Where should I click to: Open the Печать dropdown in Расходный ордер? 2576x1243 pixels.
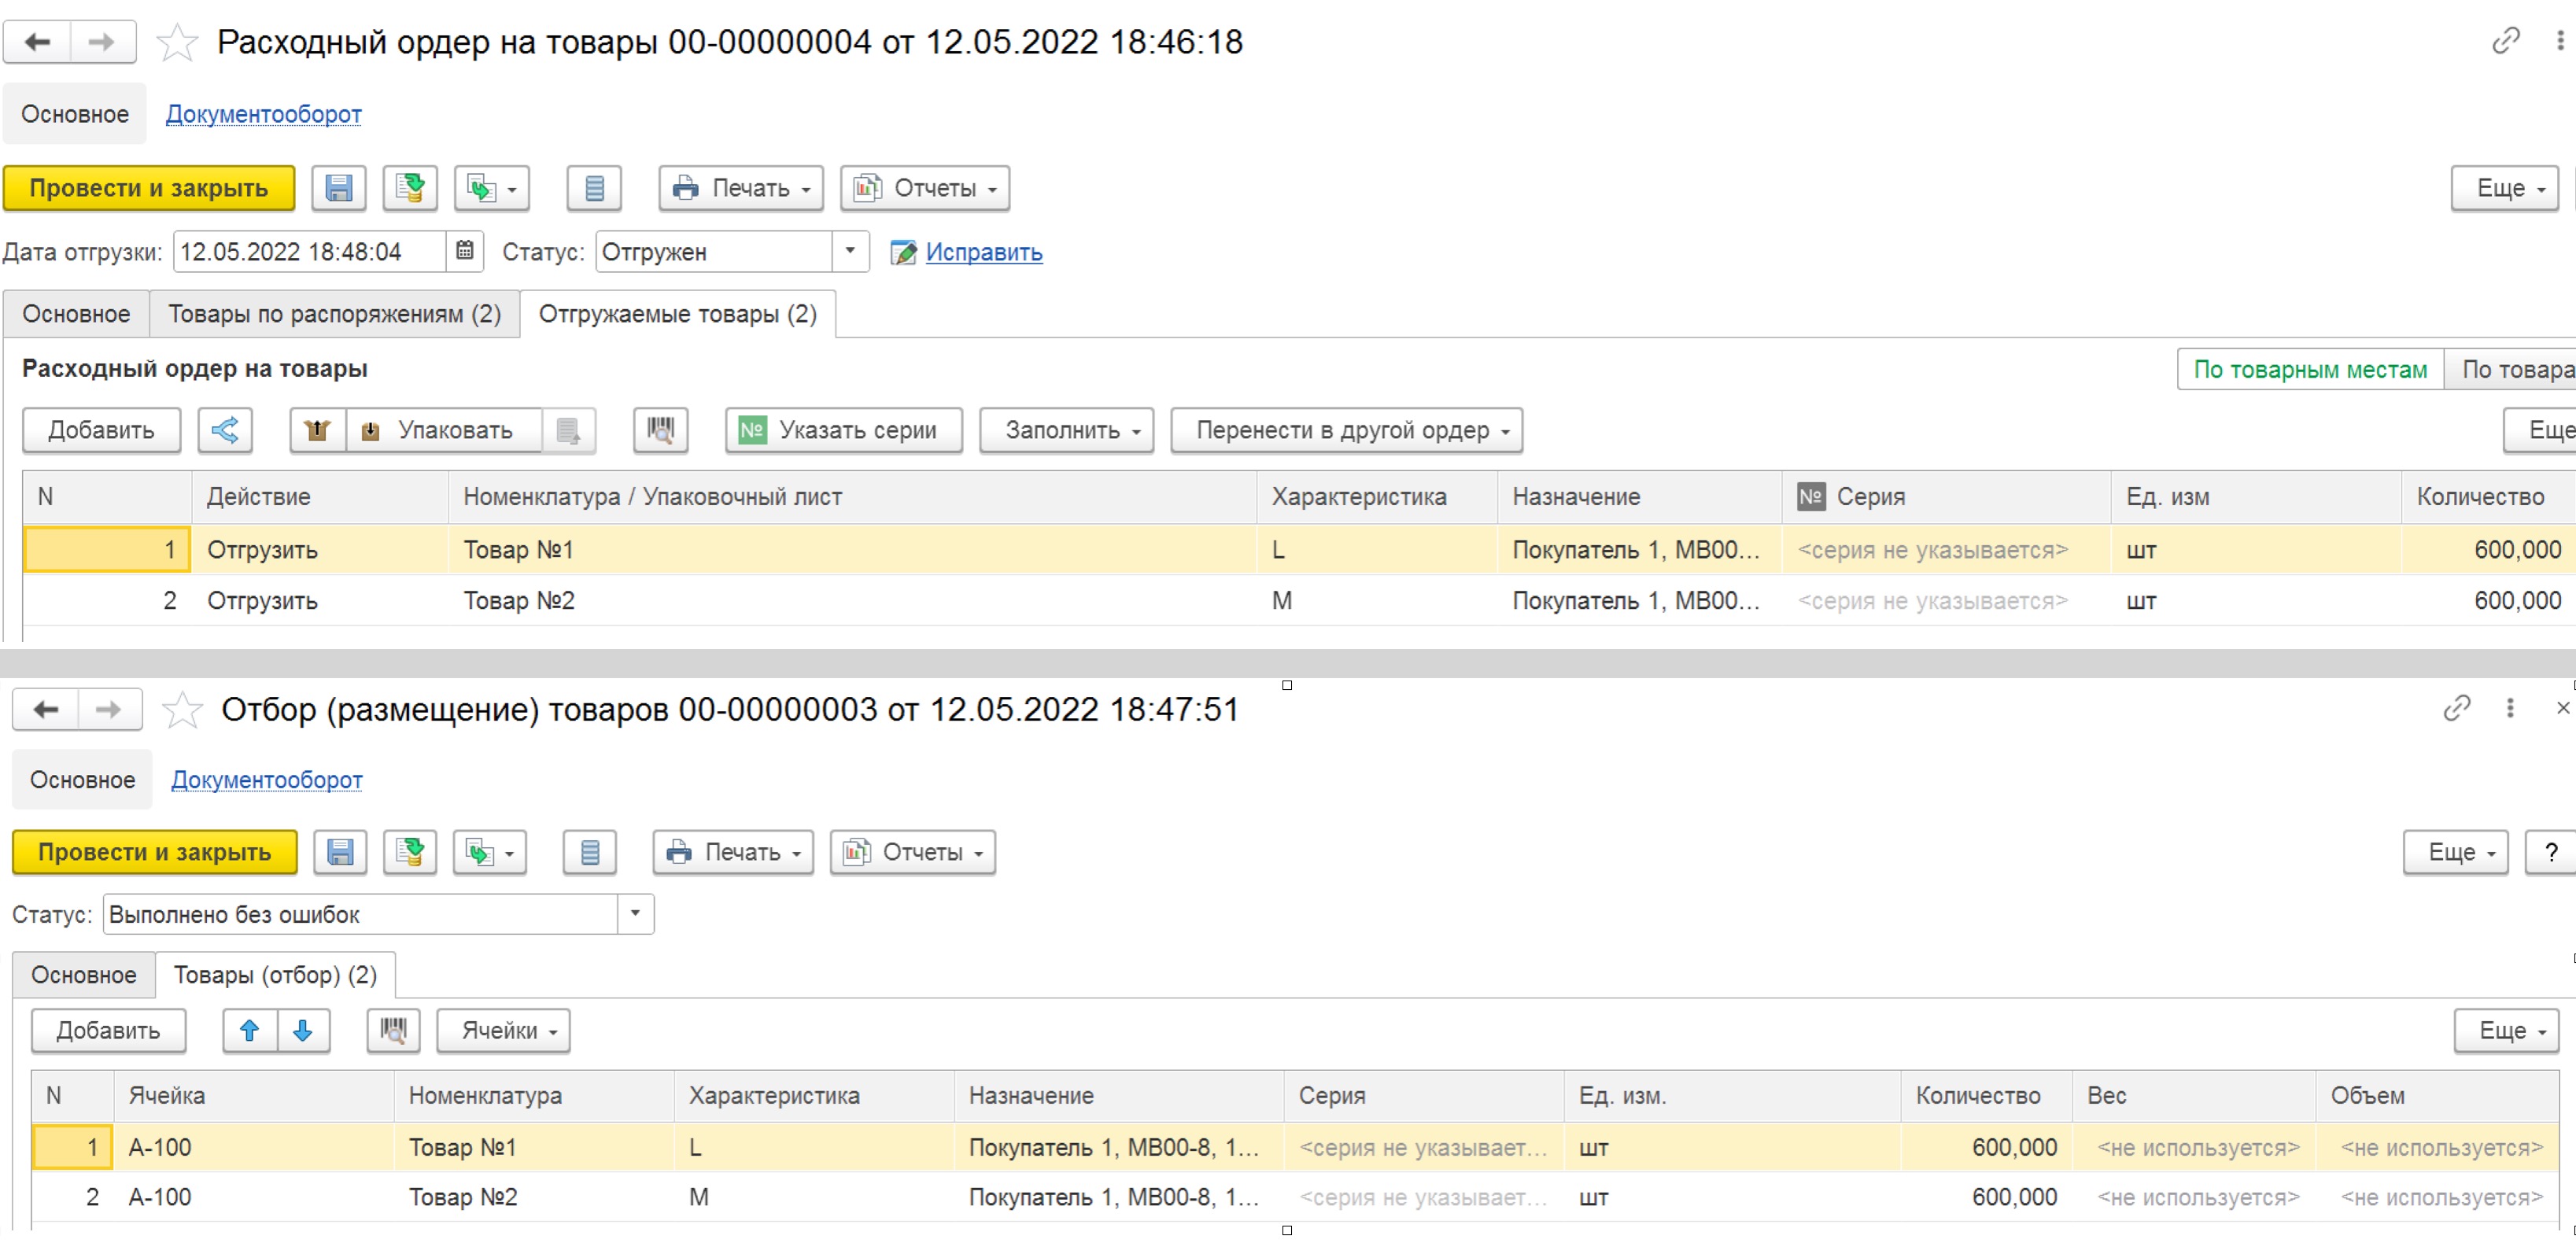click(x=741, y=188)
